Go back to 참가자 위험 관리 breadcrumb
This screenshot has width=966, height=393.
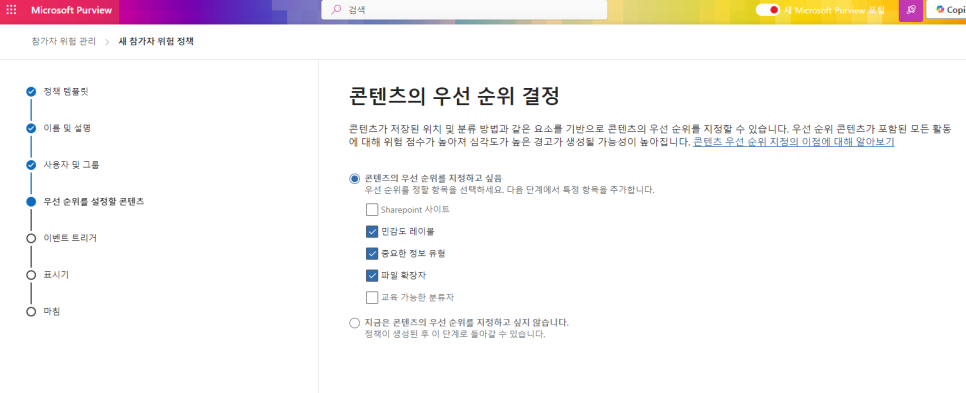(x=63, y=42)
